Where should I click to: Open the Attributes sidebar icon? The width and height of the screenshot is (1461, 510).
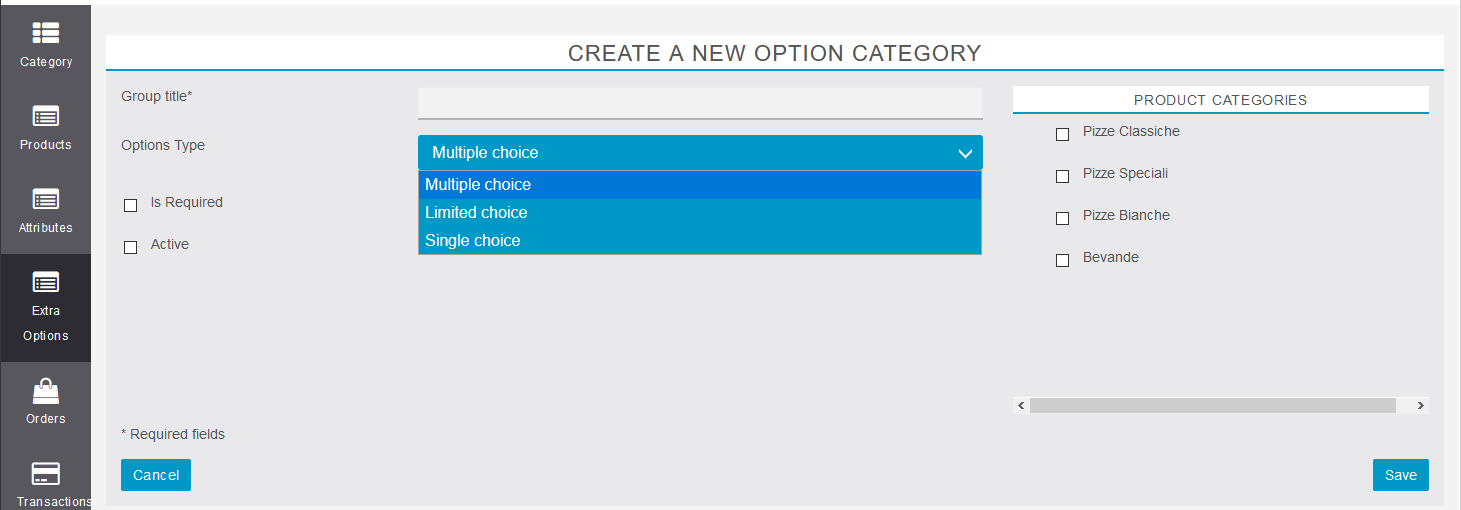pos(45,199)
